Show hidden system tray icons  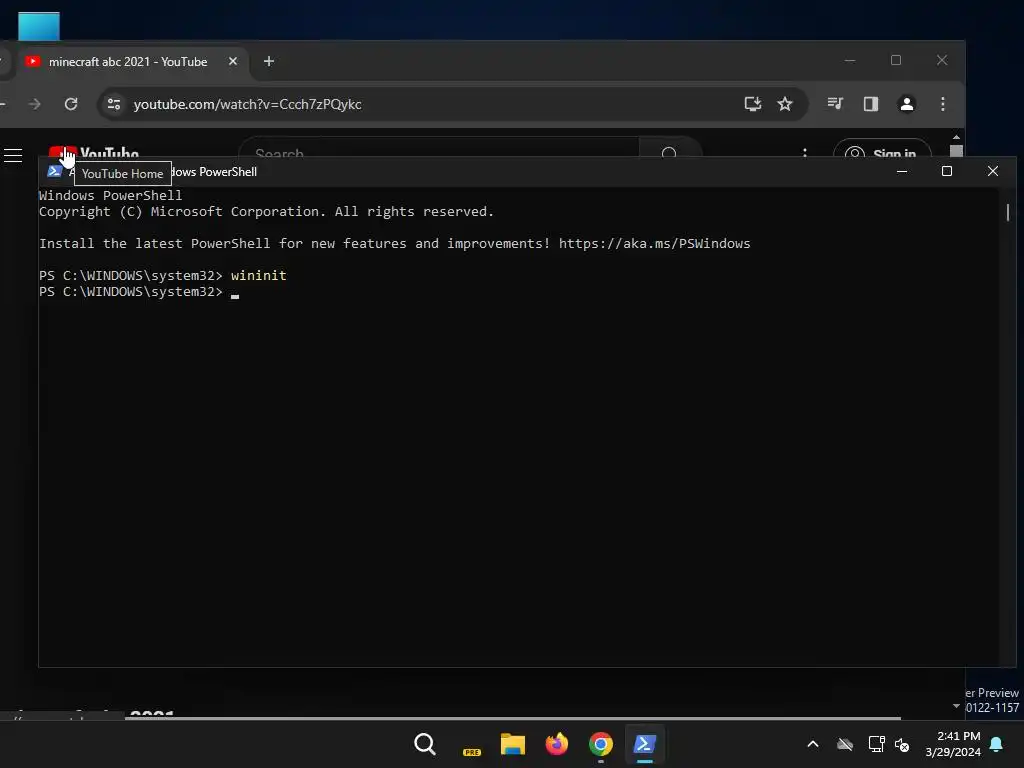(813, 744)
